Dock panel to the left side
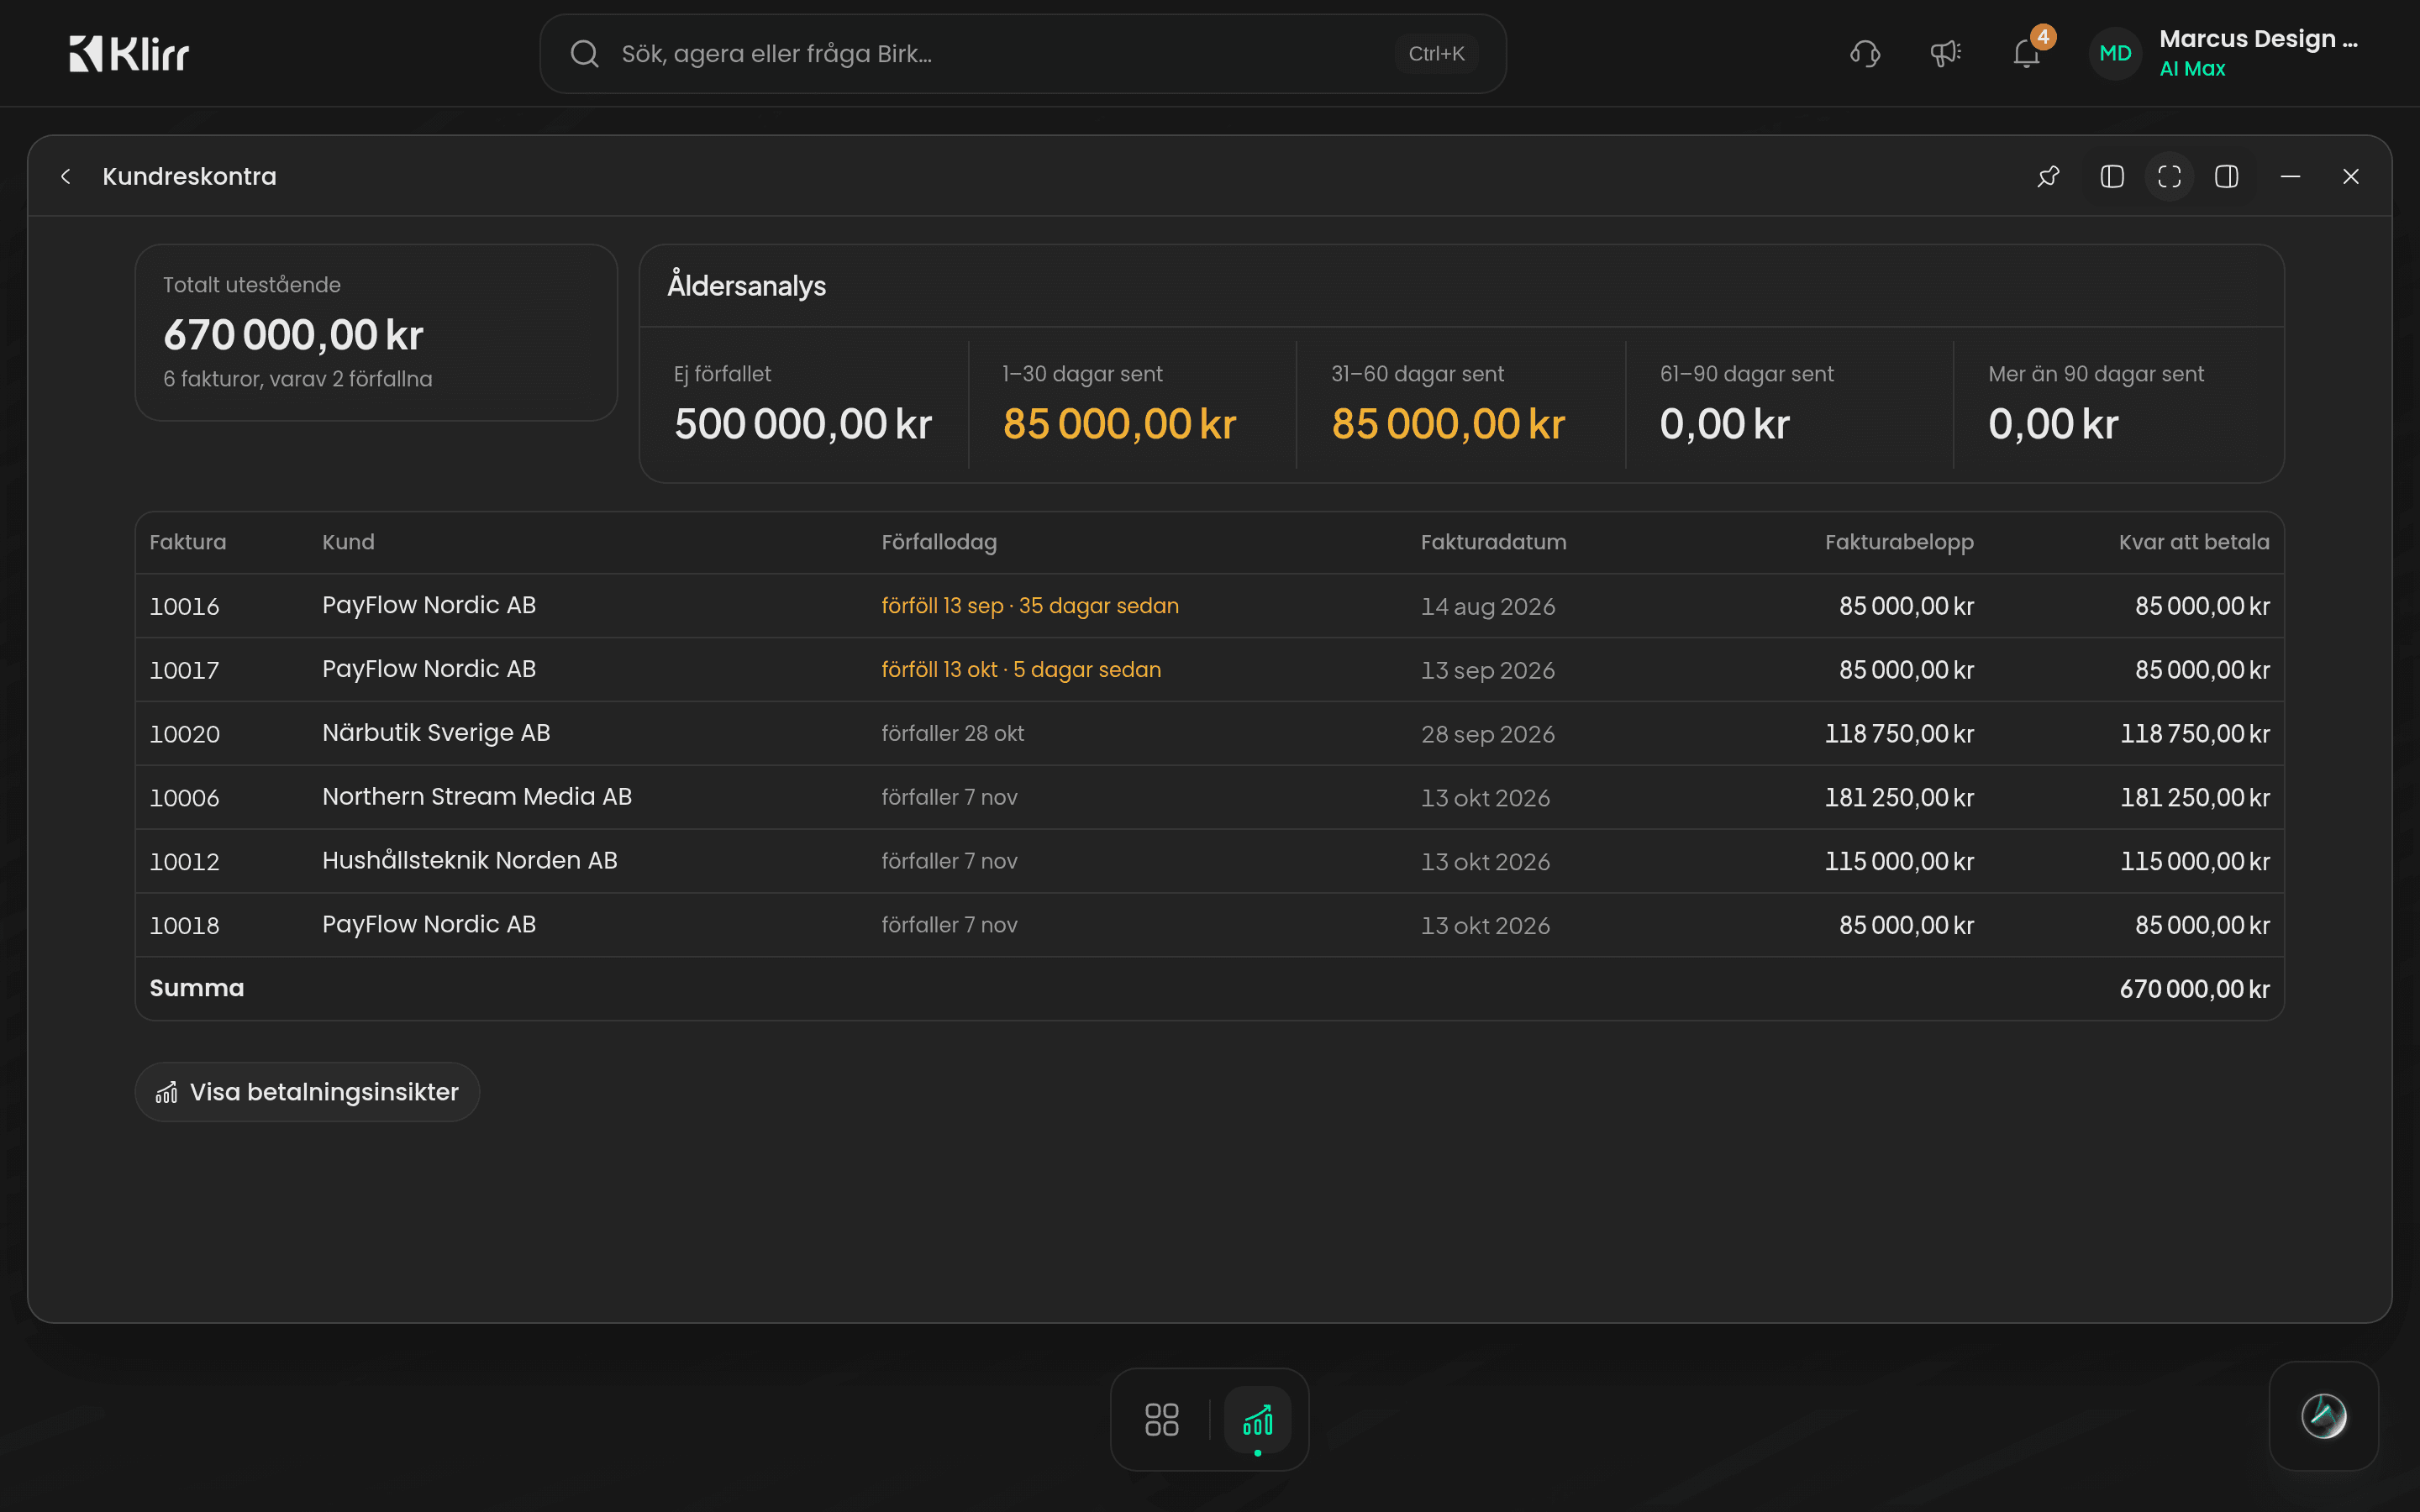 pyautogui.click(x=2112, y=177)
